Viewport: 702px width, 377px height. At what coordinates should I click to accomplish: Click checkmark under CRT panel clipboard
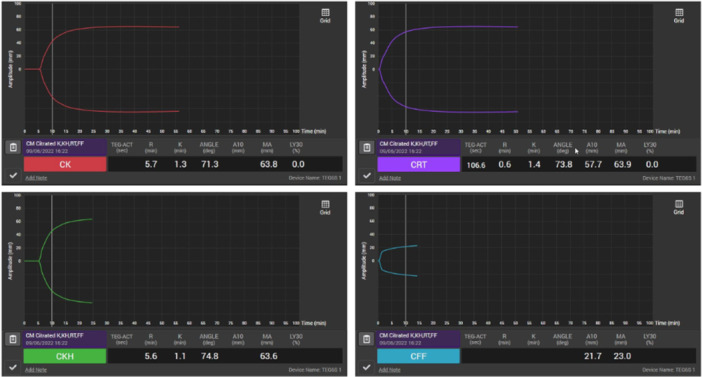[x=367, y=175]
